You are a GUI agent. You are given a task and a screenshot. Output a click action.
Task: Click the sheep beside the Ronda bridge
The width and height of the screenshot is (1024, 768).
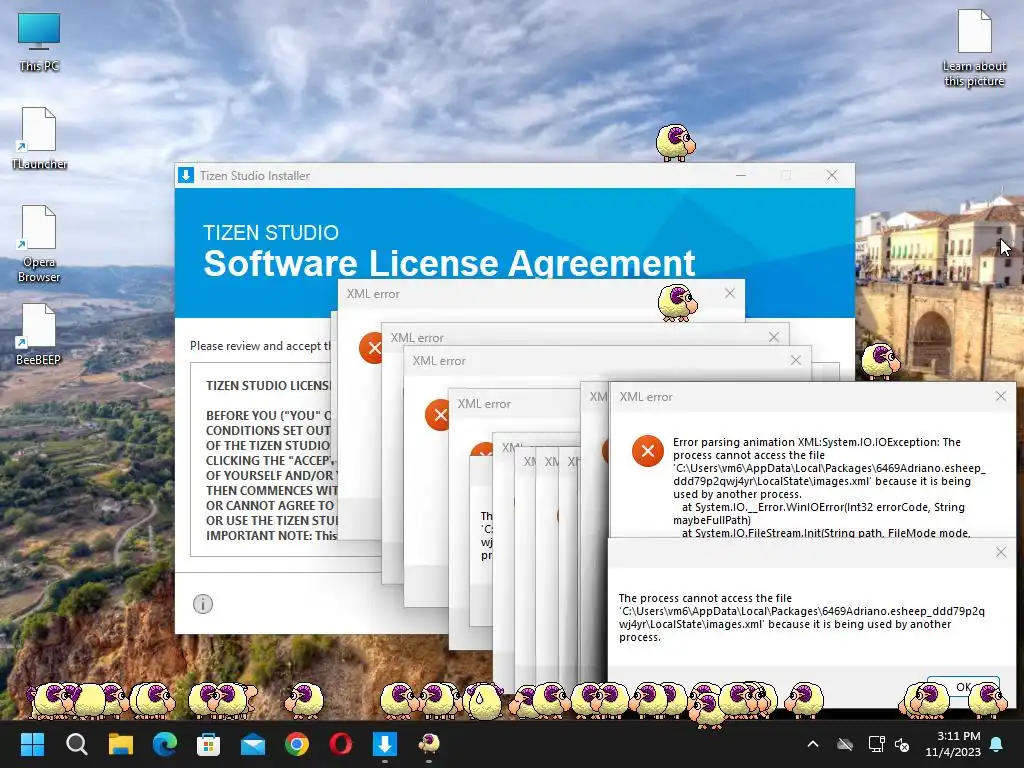tap(880, 361)
